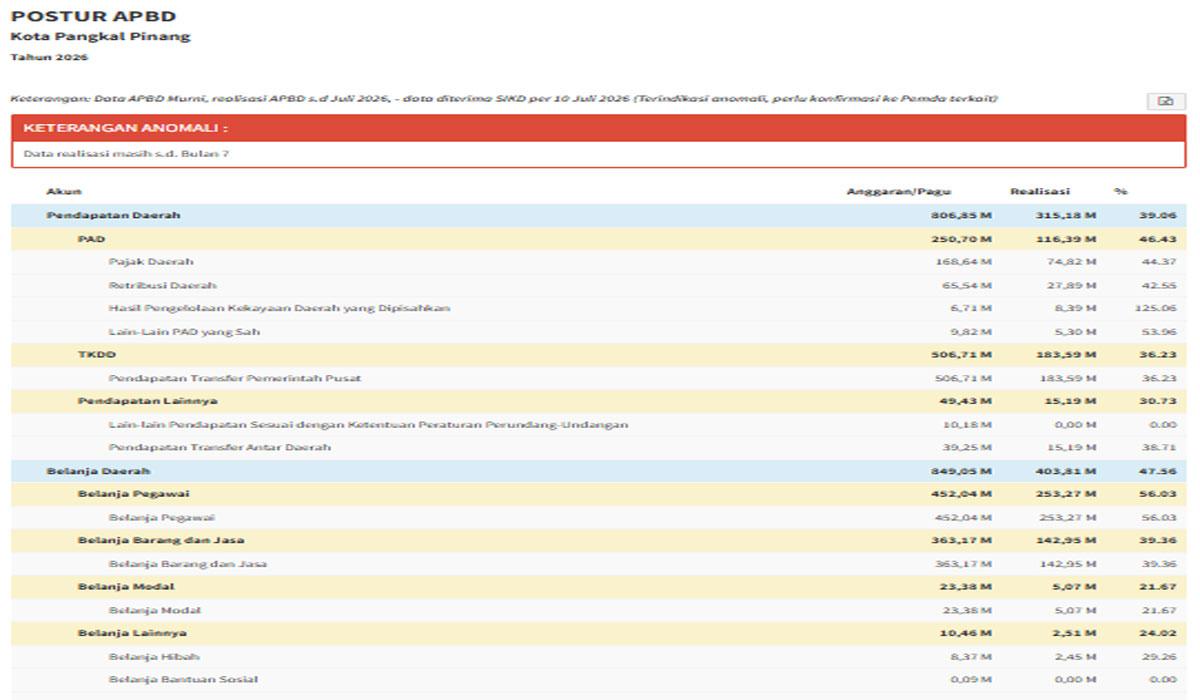Click the KETERANGAN ANOMALI red banner
Image resolution: width=1200 pixels, height=700 pixels.
point(598,128)
